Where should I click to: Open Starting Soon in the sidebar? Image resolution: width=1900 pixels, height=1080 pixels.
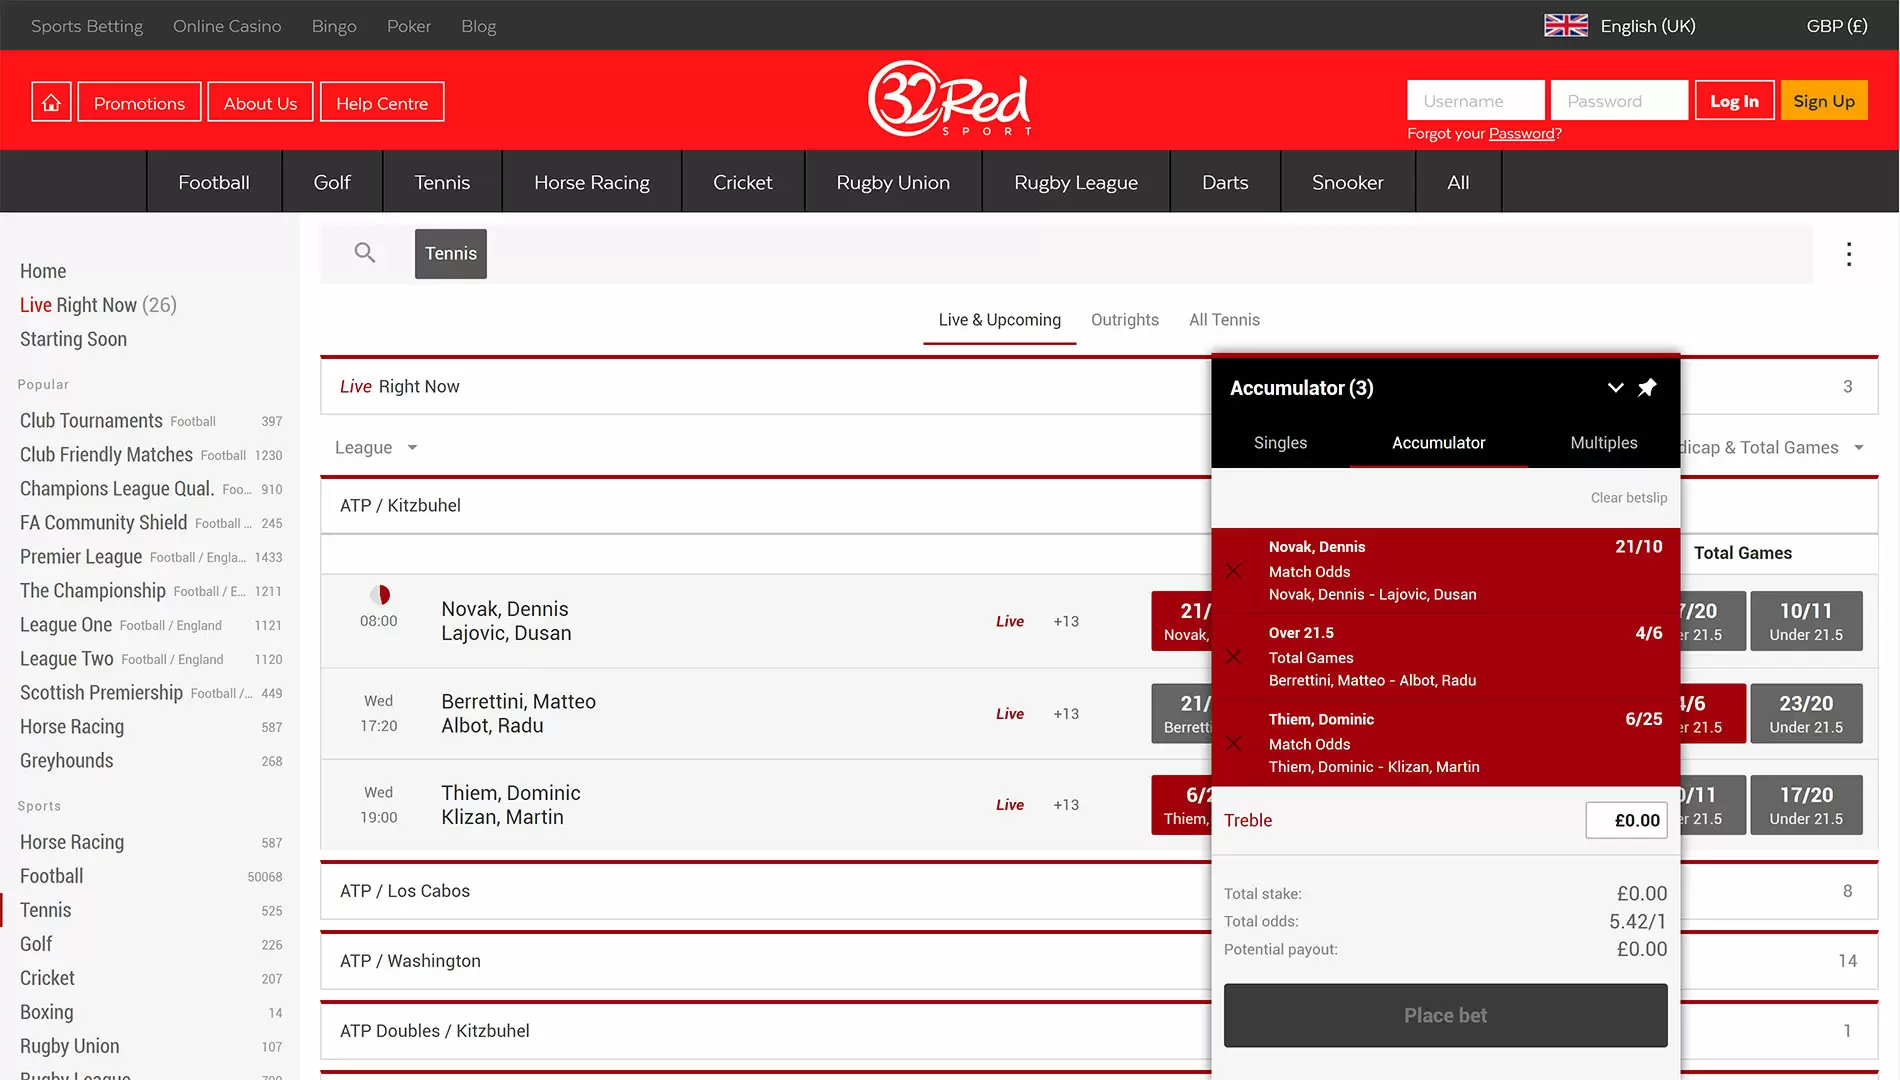73,339
